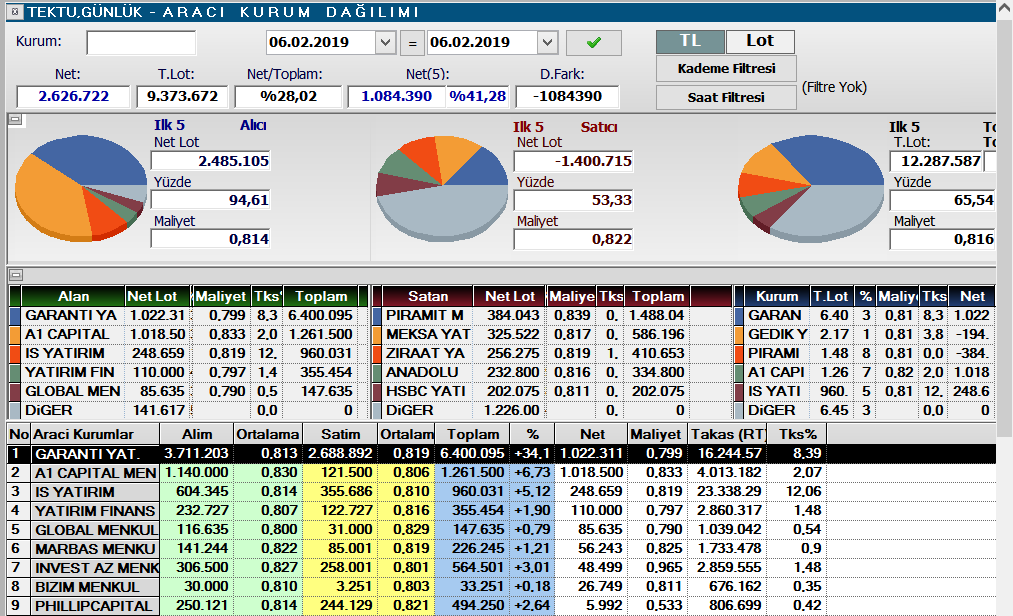Sort by Araci Kurumlar column header
Screen dimensions: 1013x616
[94, 434]
